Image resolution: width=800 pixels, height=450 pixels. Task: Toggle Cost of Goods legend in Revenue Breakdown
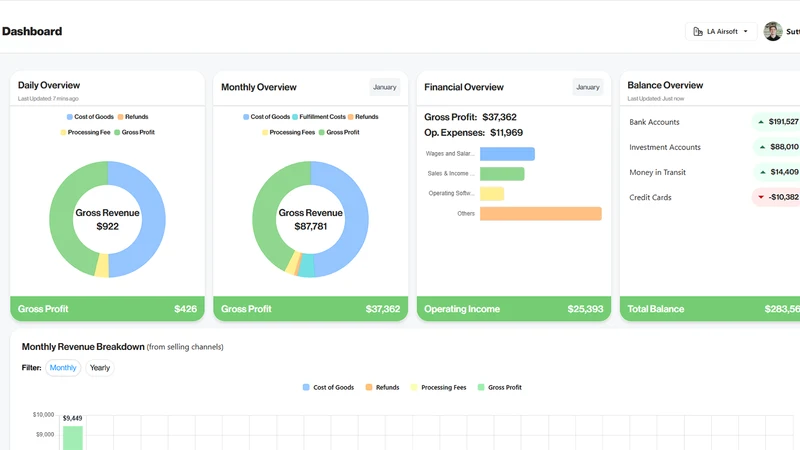click(x=328, y=387)
